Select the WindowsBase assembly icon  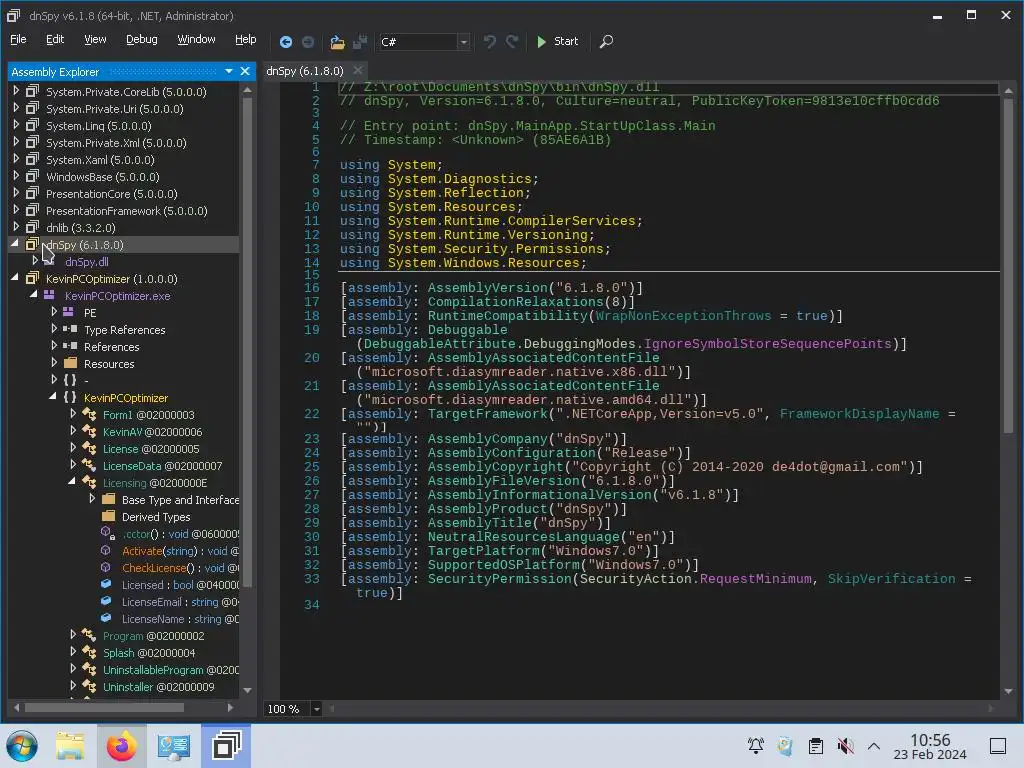pyautogui.click(x=33, y=176)
